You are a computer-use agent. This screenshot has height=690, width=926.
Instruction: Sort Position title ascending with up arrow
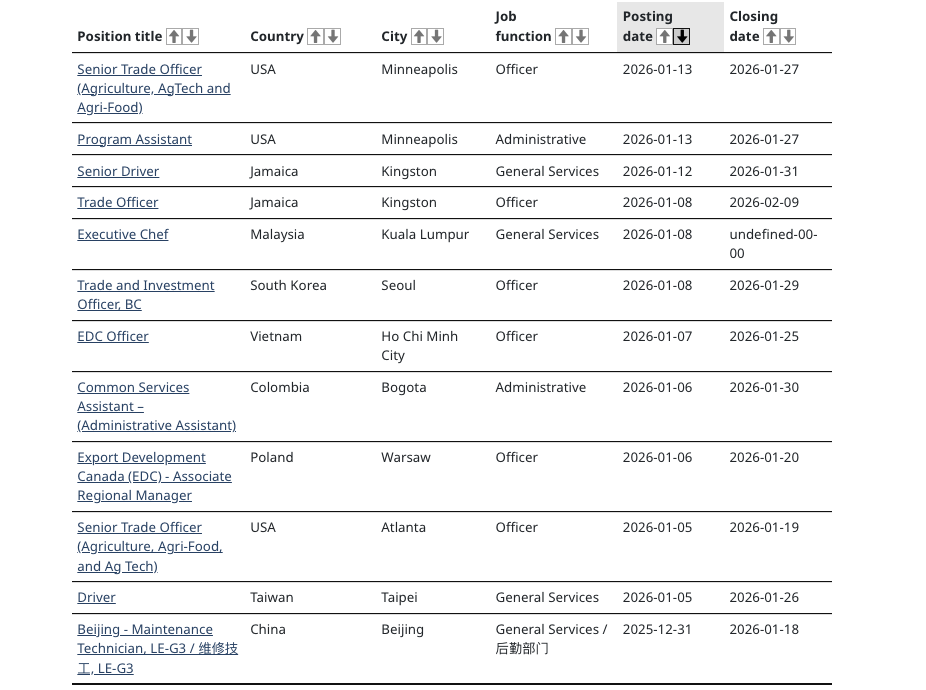(172, 36)
